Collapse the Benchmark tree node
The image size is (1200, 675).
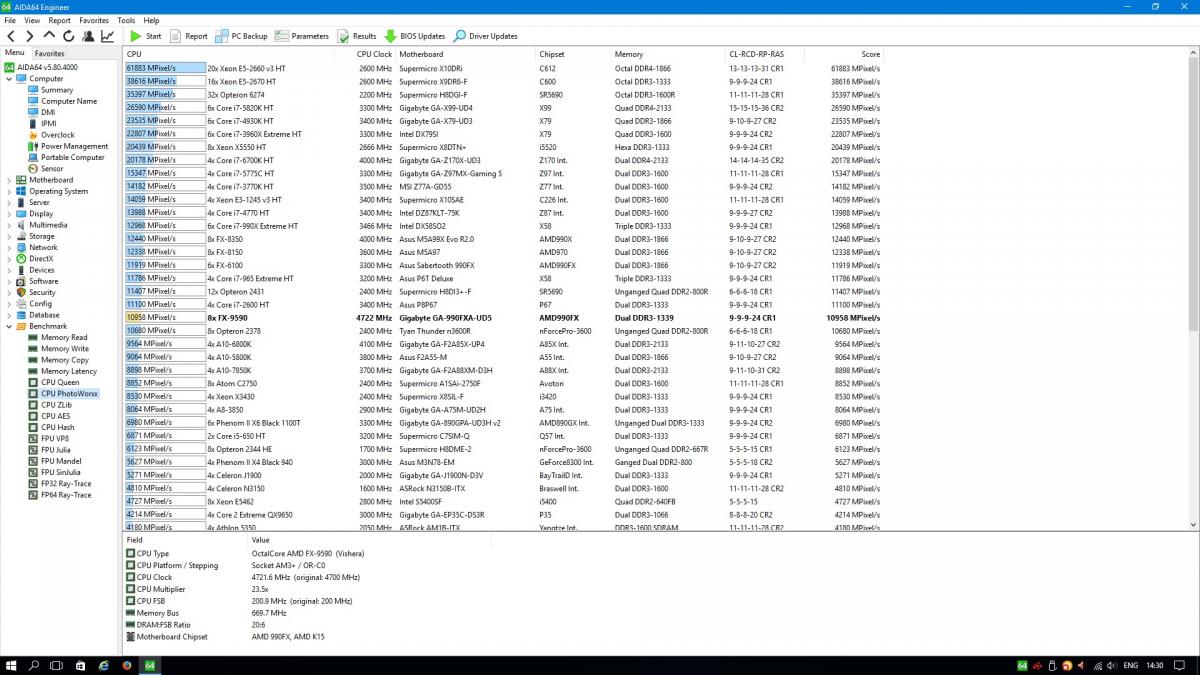[x=9, y=326]
